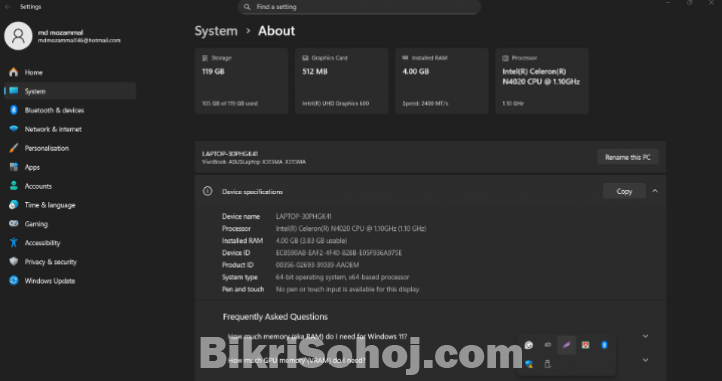The image size is (722, 381).
Task: Click the Home house icon in sidebar
Action: (14, 72)
